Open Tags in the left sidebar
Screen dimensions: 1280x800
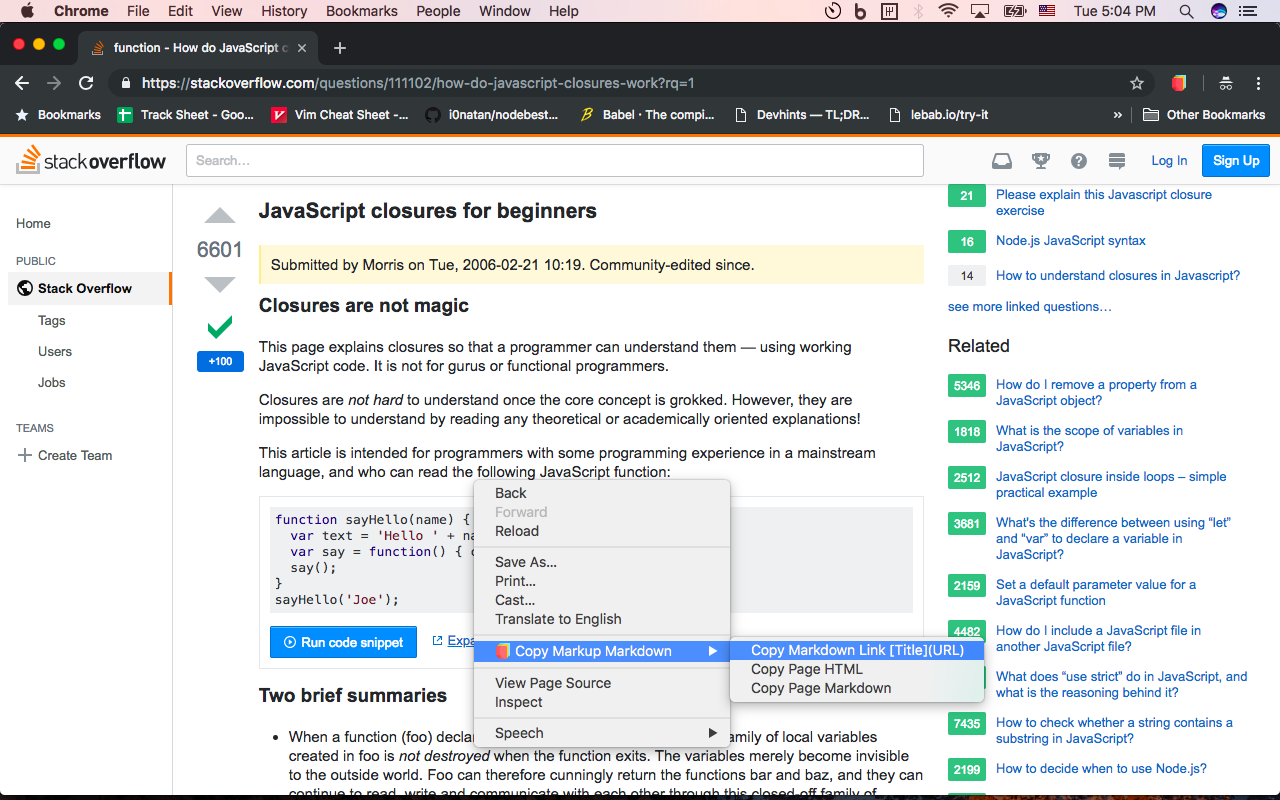click(x=52, y=321)
